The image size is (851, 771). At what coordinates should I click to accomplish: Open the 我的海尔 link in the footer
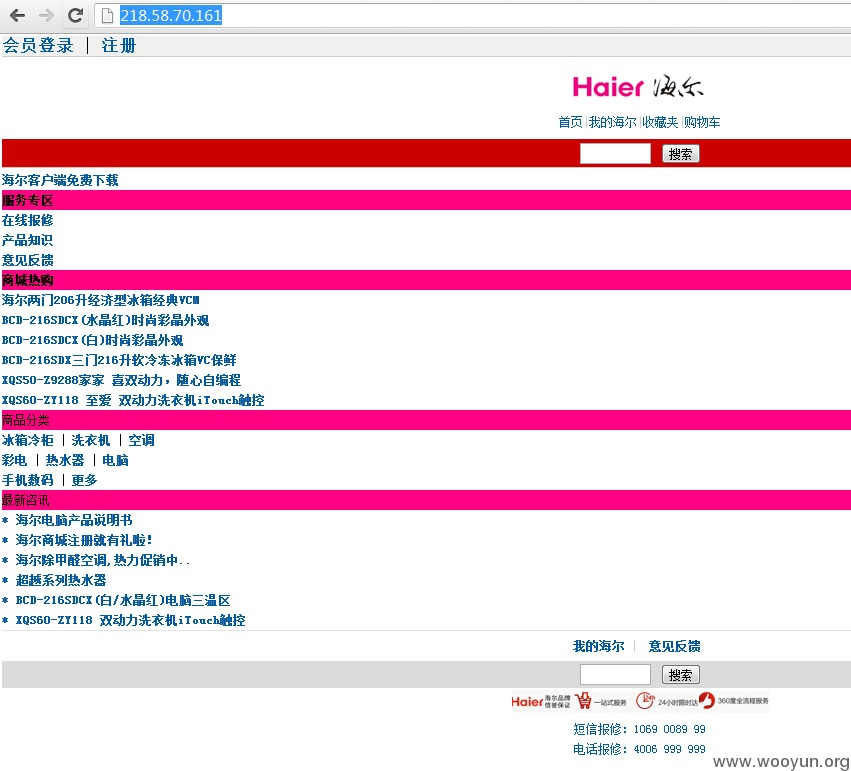599,646
